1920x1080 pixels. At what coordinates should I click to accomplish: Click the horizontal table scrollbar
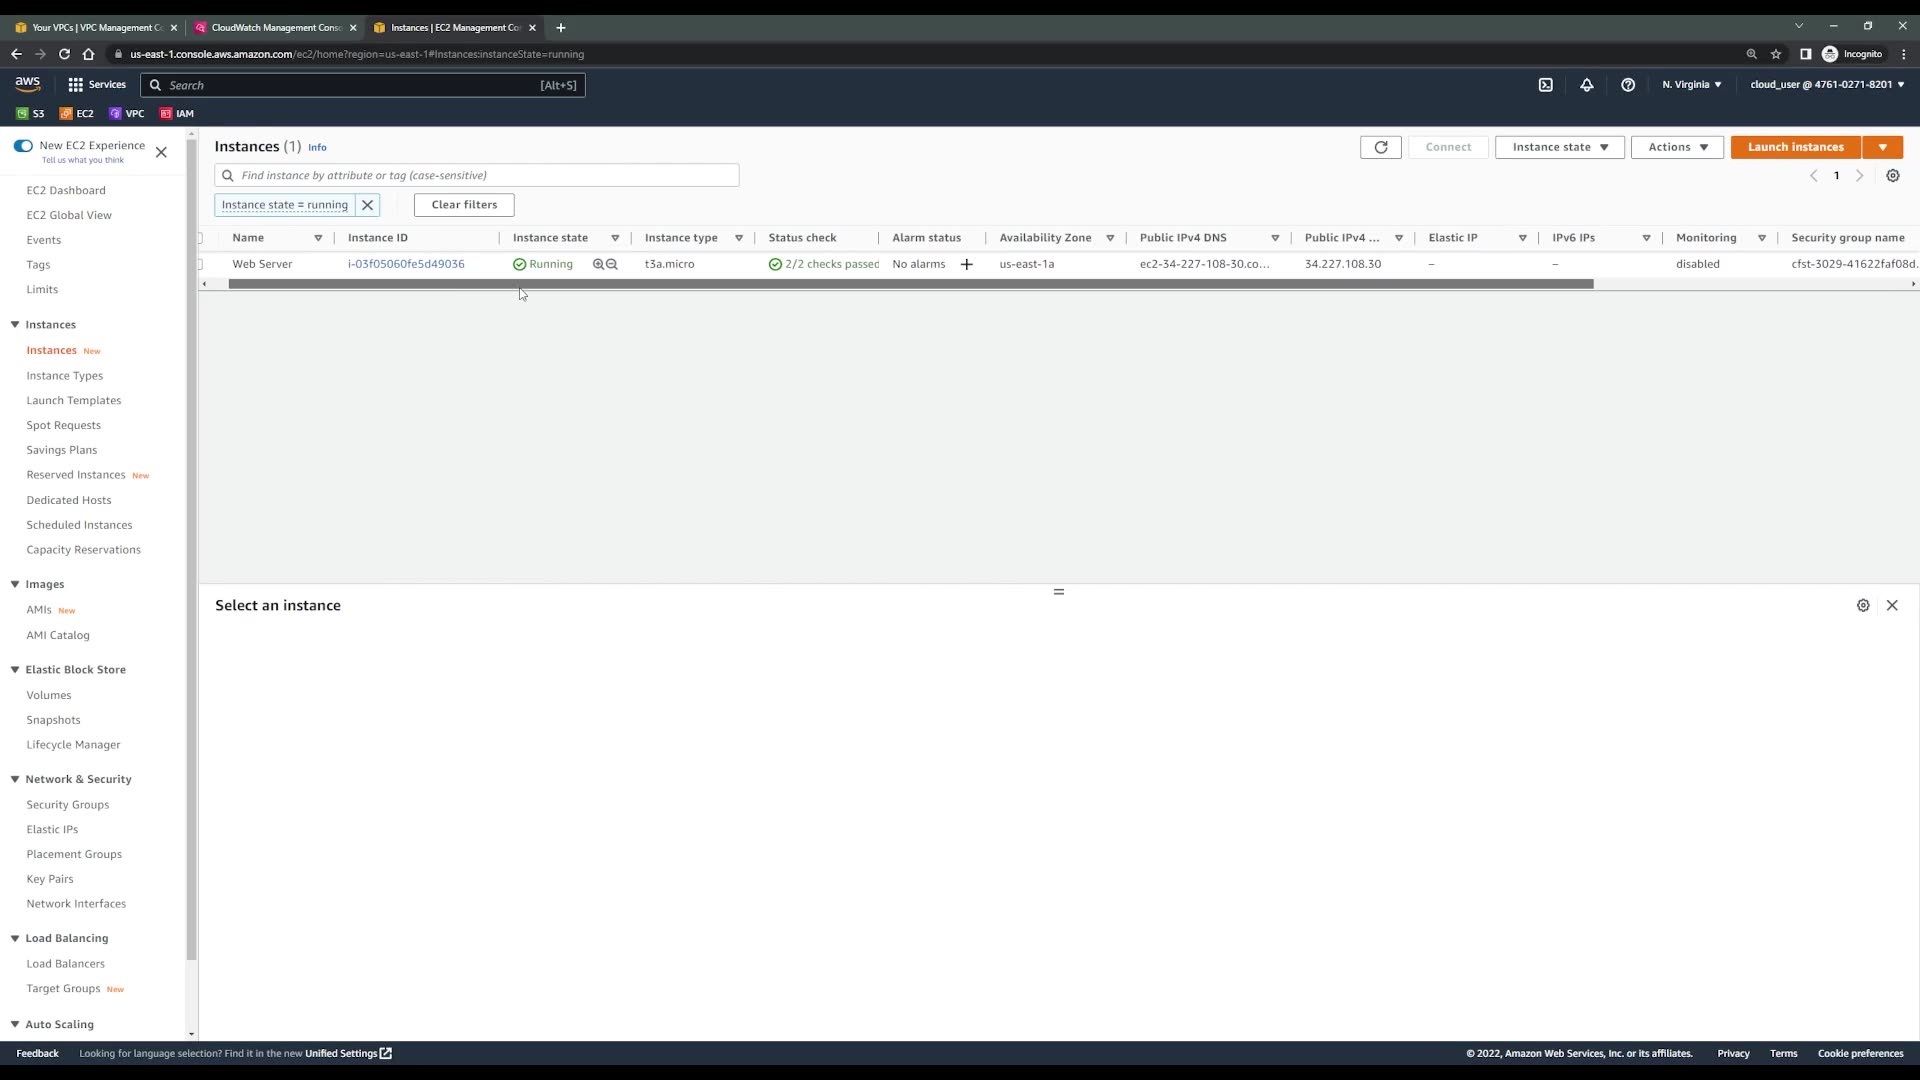[910, 285]
